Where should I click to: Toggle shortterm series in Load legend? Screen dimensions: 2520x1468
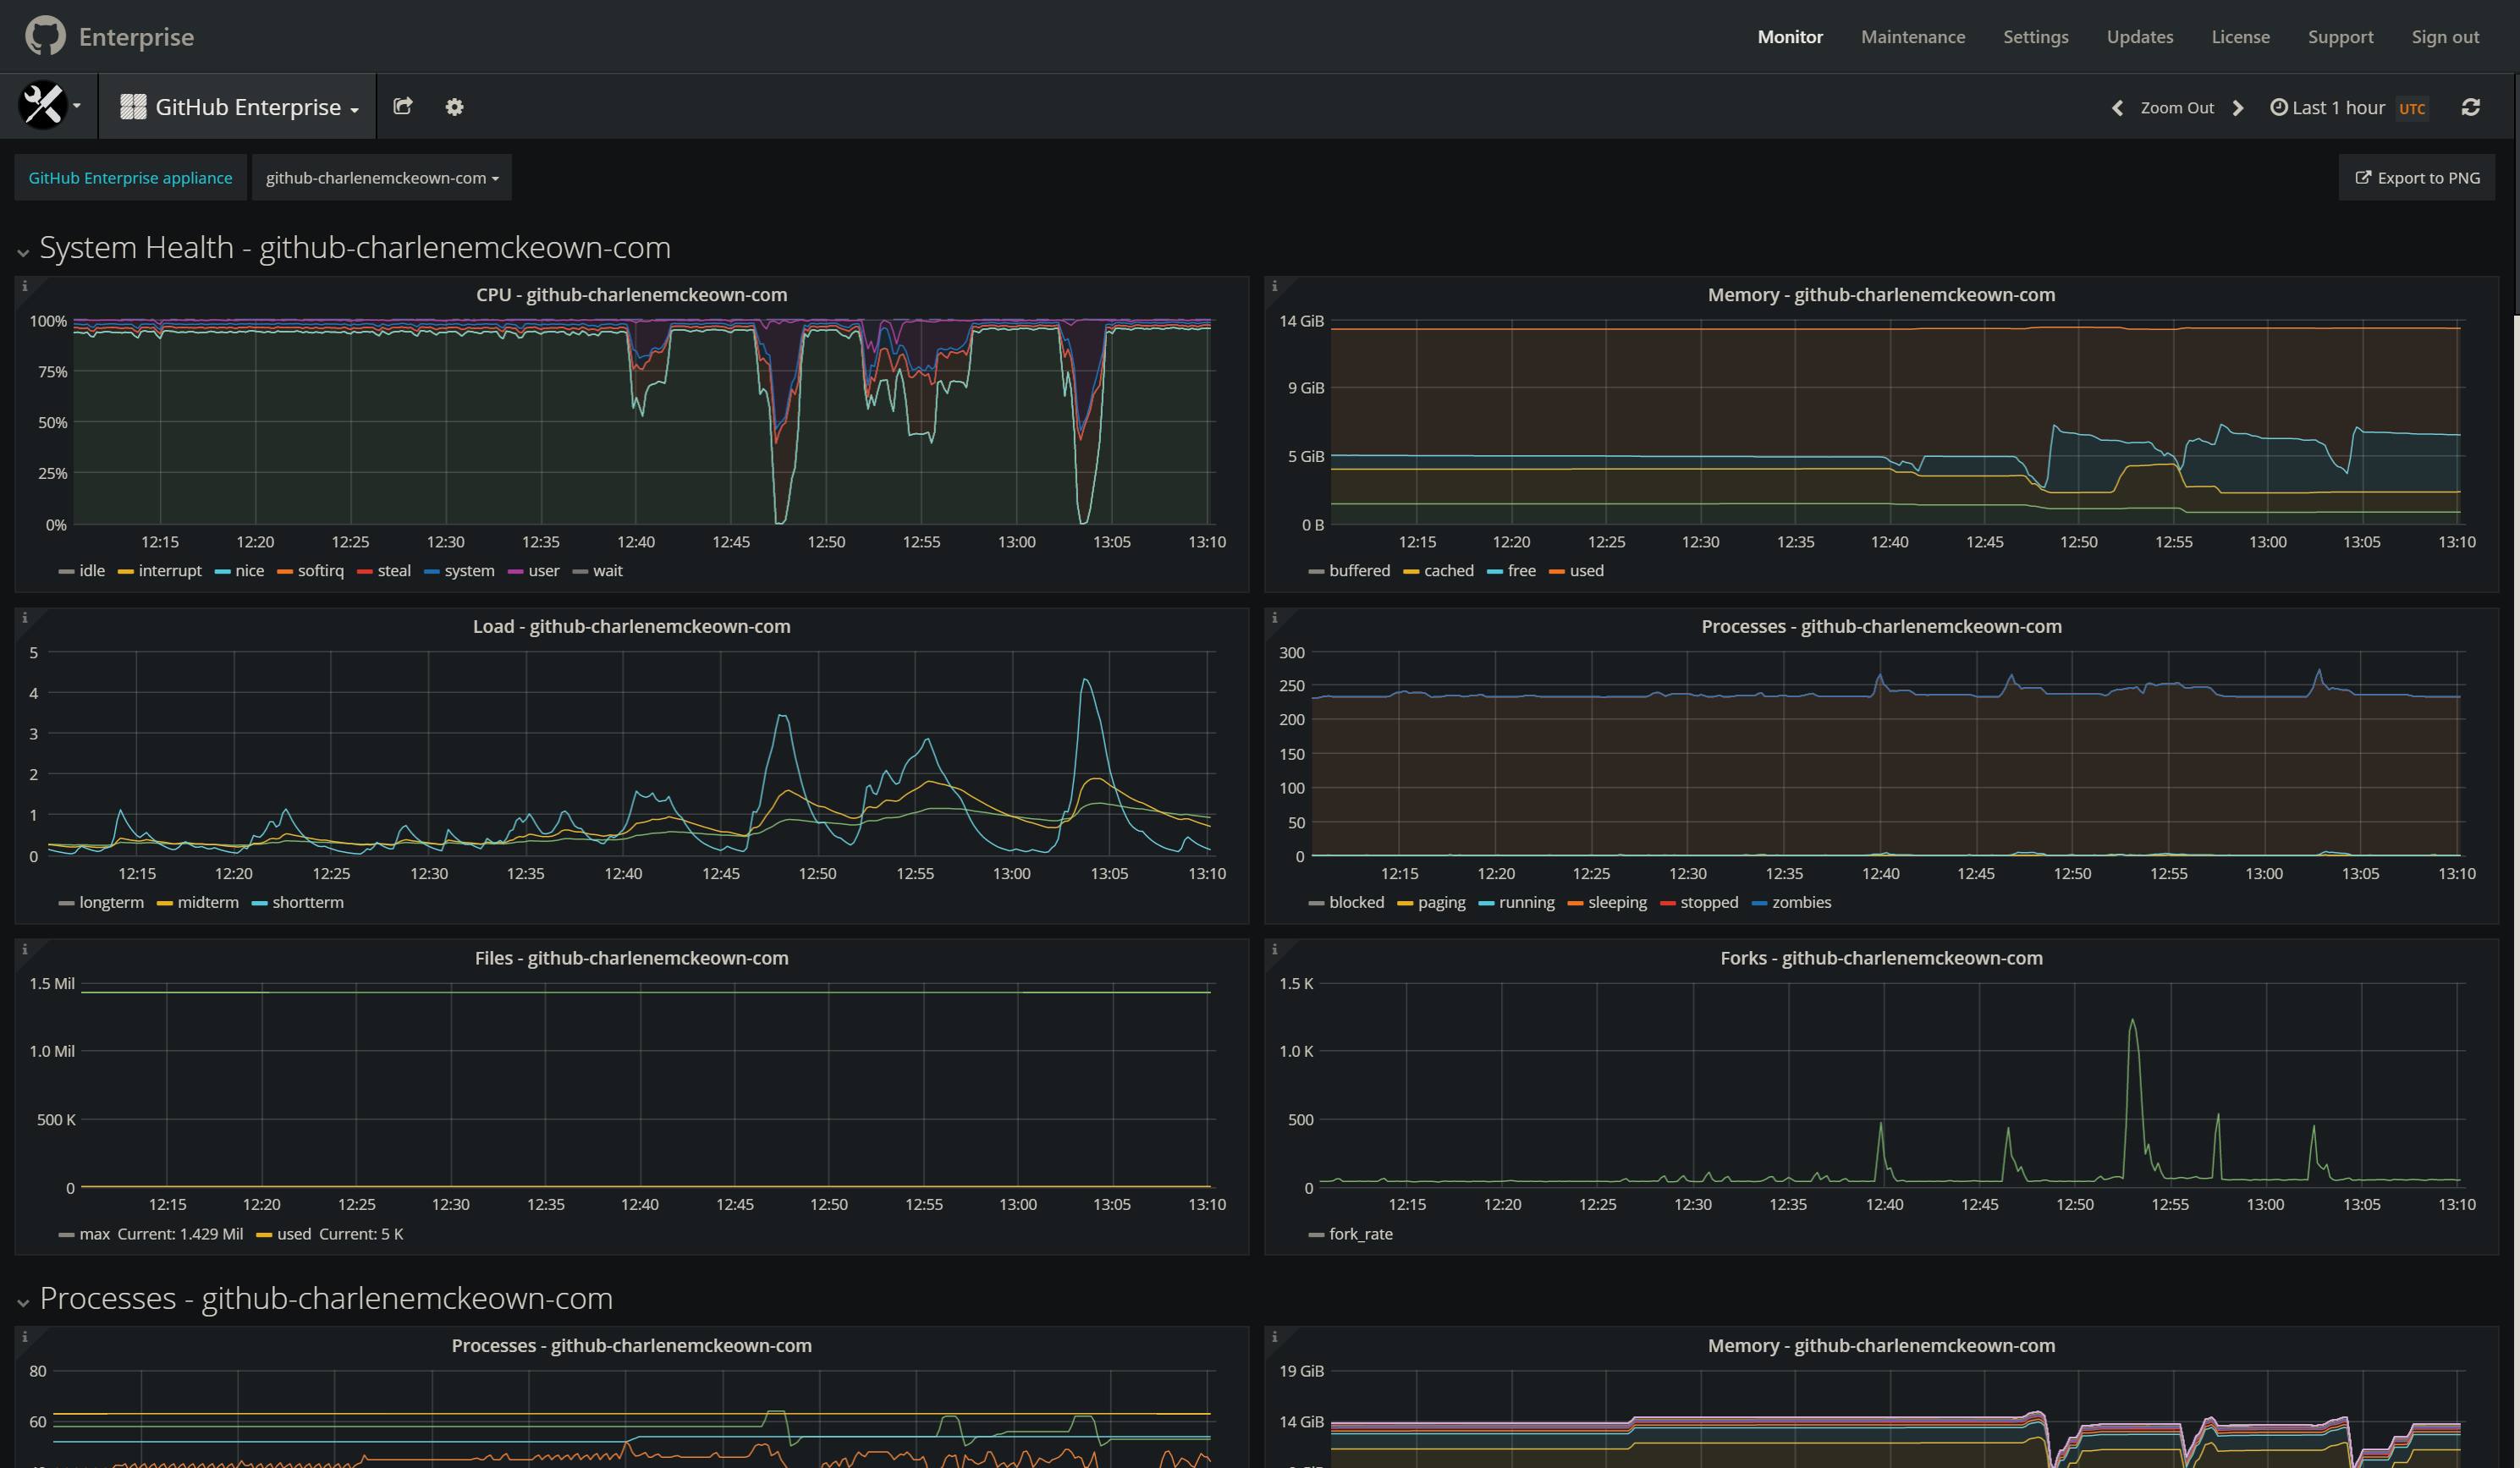pyautogui.click(x=308, y=903)
